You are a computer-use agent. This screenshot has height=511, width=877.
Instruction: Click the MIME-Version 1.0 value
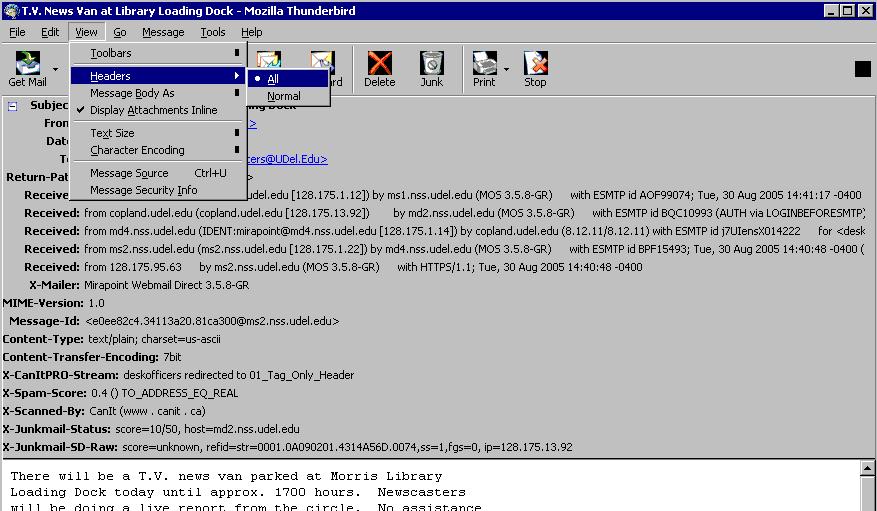pos(96,303)
